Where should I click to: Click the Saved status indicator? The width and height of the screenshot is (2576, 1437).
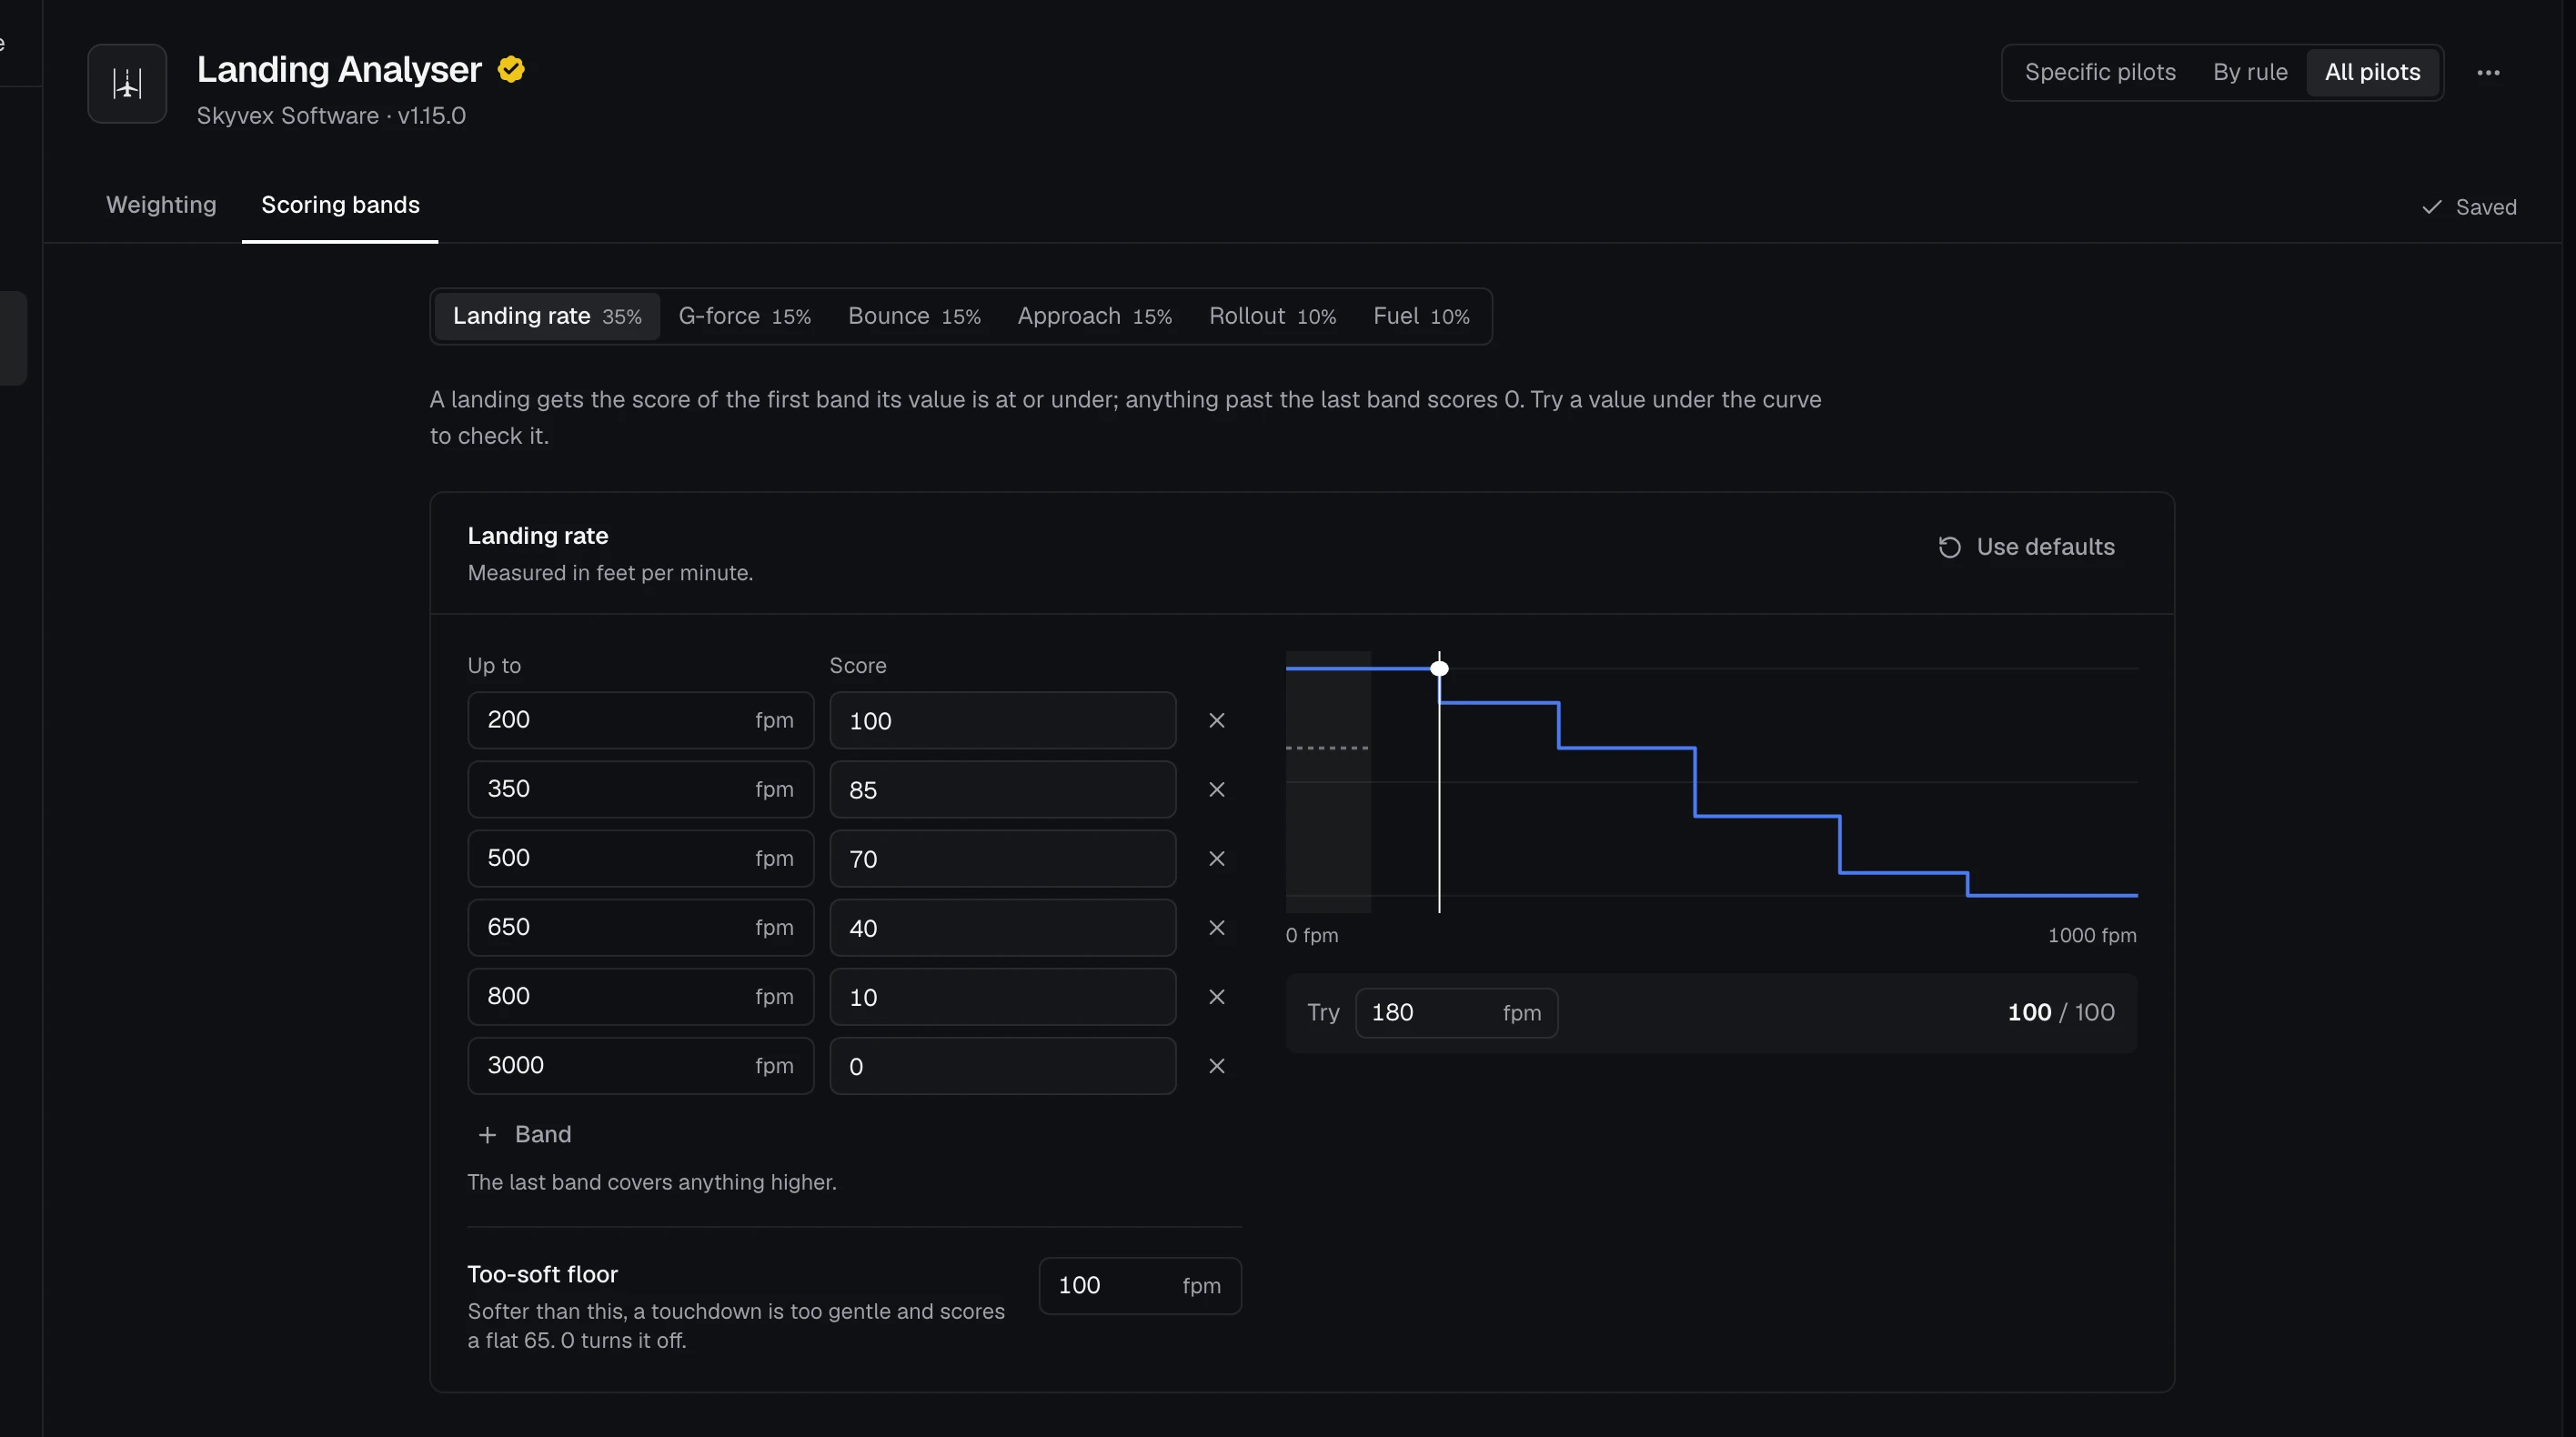point(2469,207)
